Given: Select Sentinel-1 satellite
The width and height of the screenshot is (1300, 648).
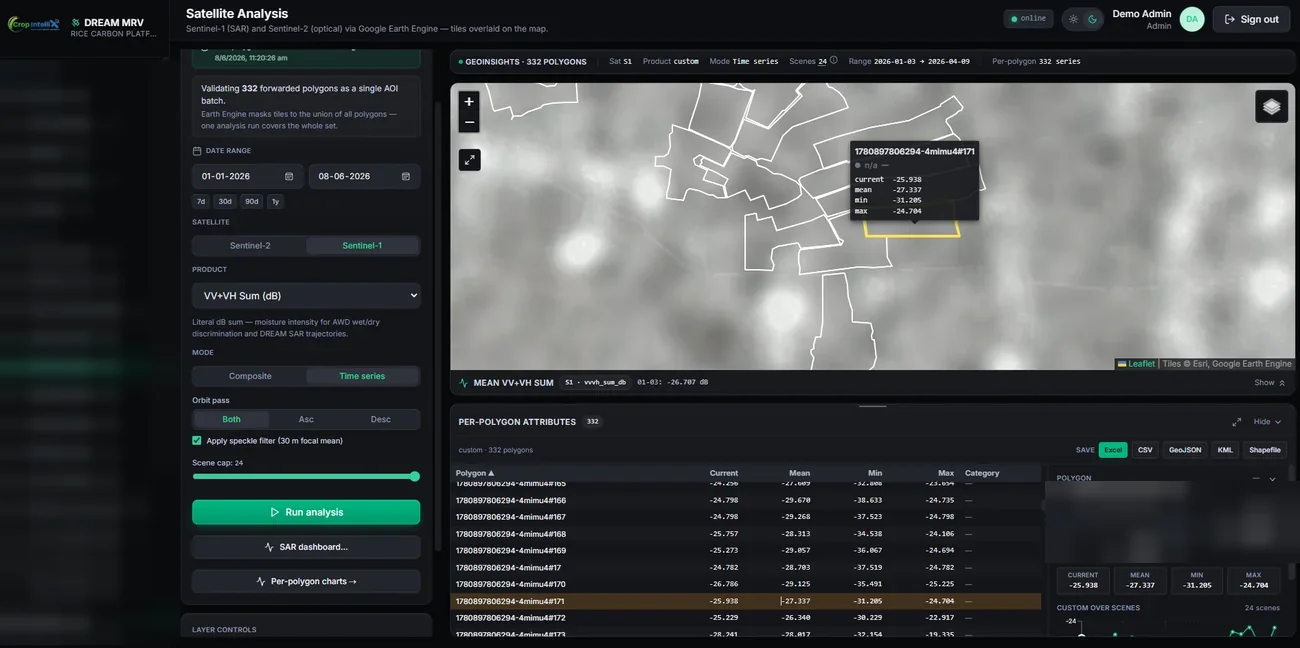Looking at the screenshot, I should (362, 245).
